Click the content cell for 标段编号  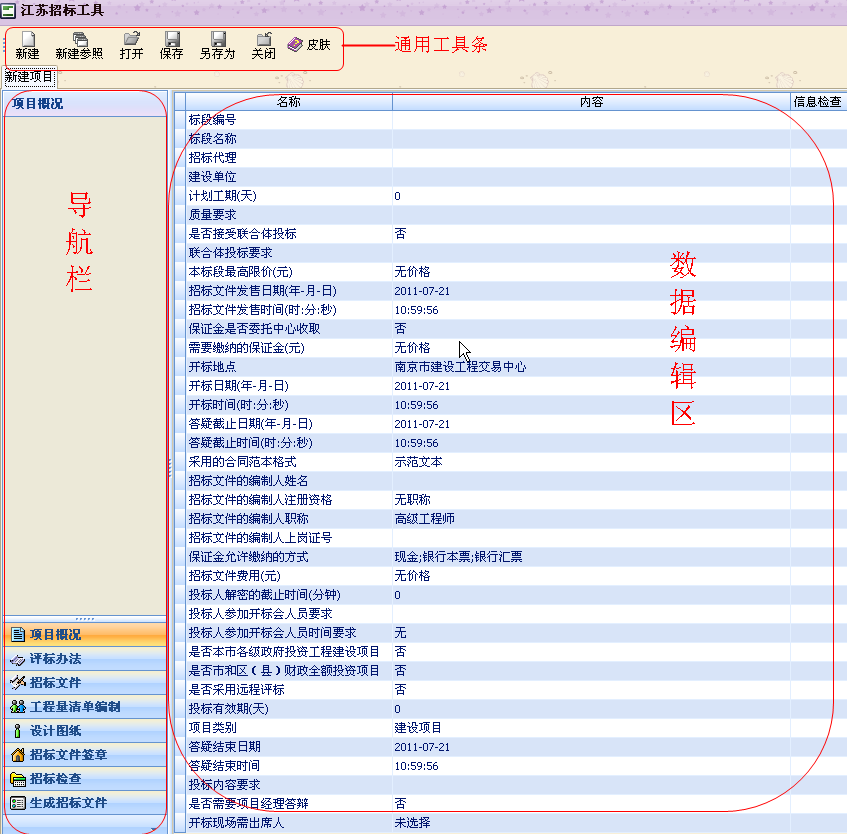(591, 120)
